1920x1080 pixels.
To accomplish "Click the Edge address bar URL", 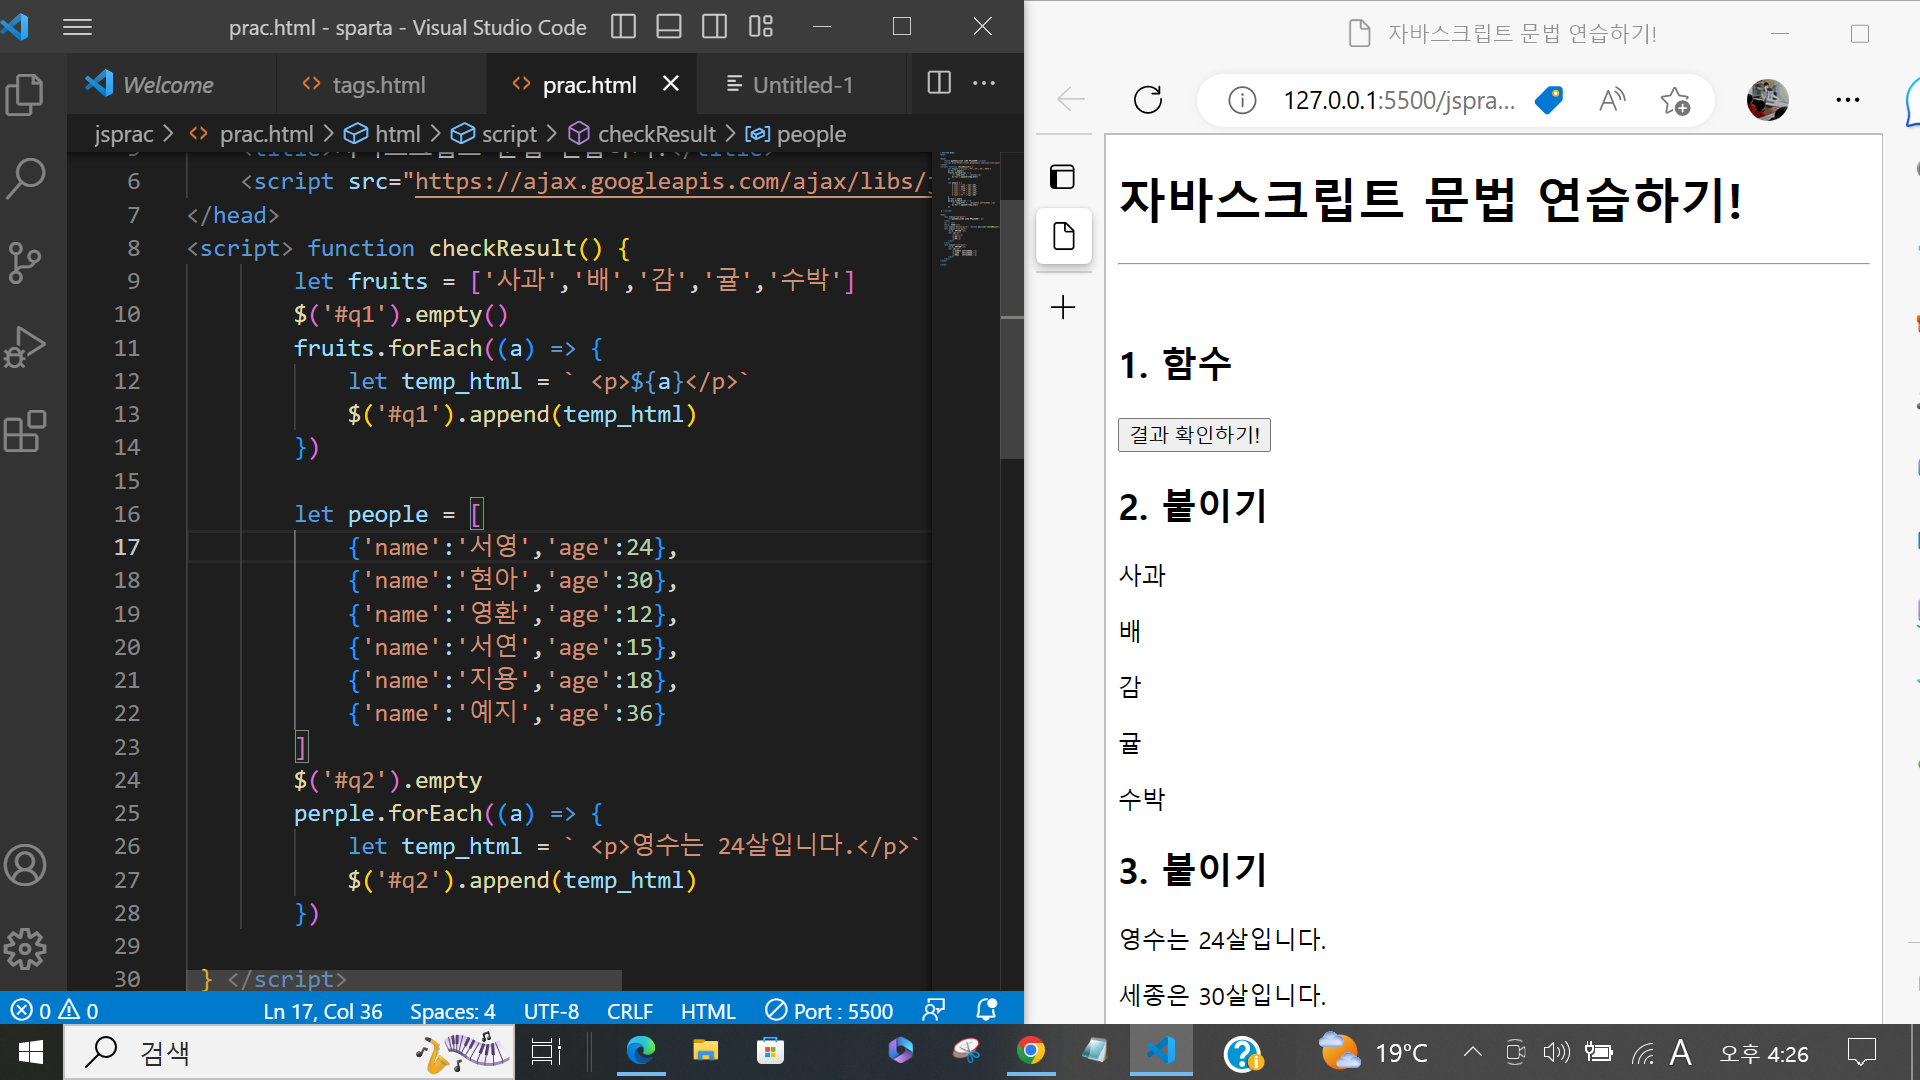I will [1398, 100].
